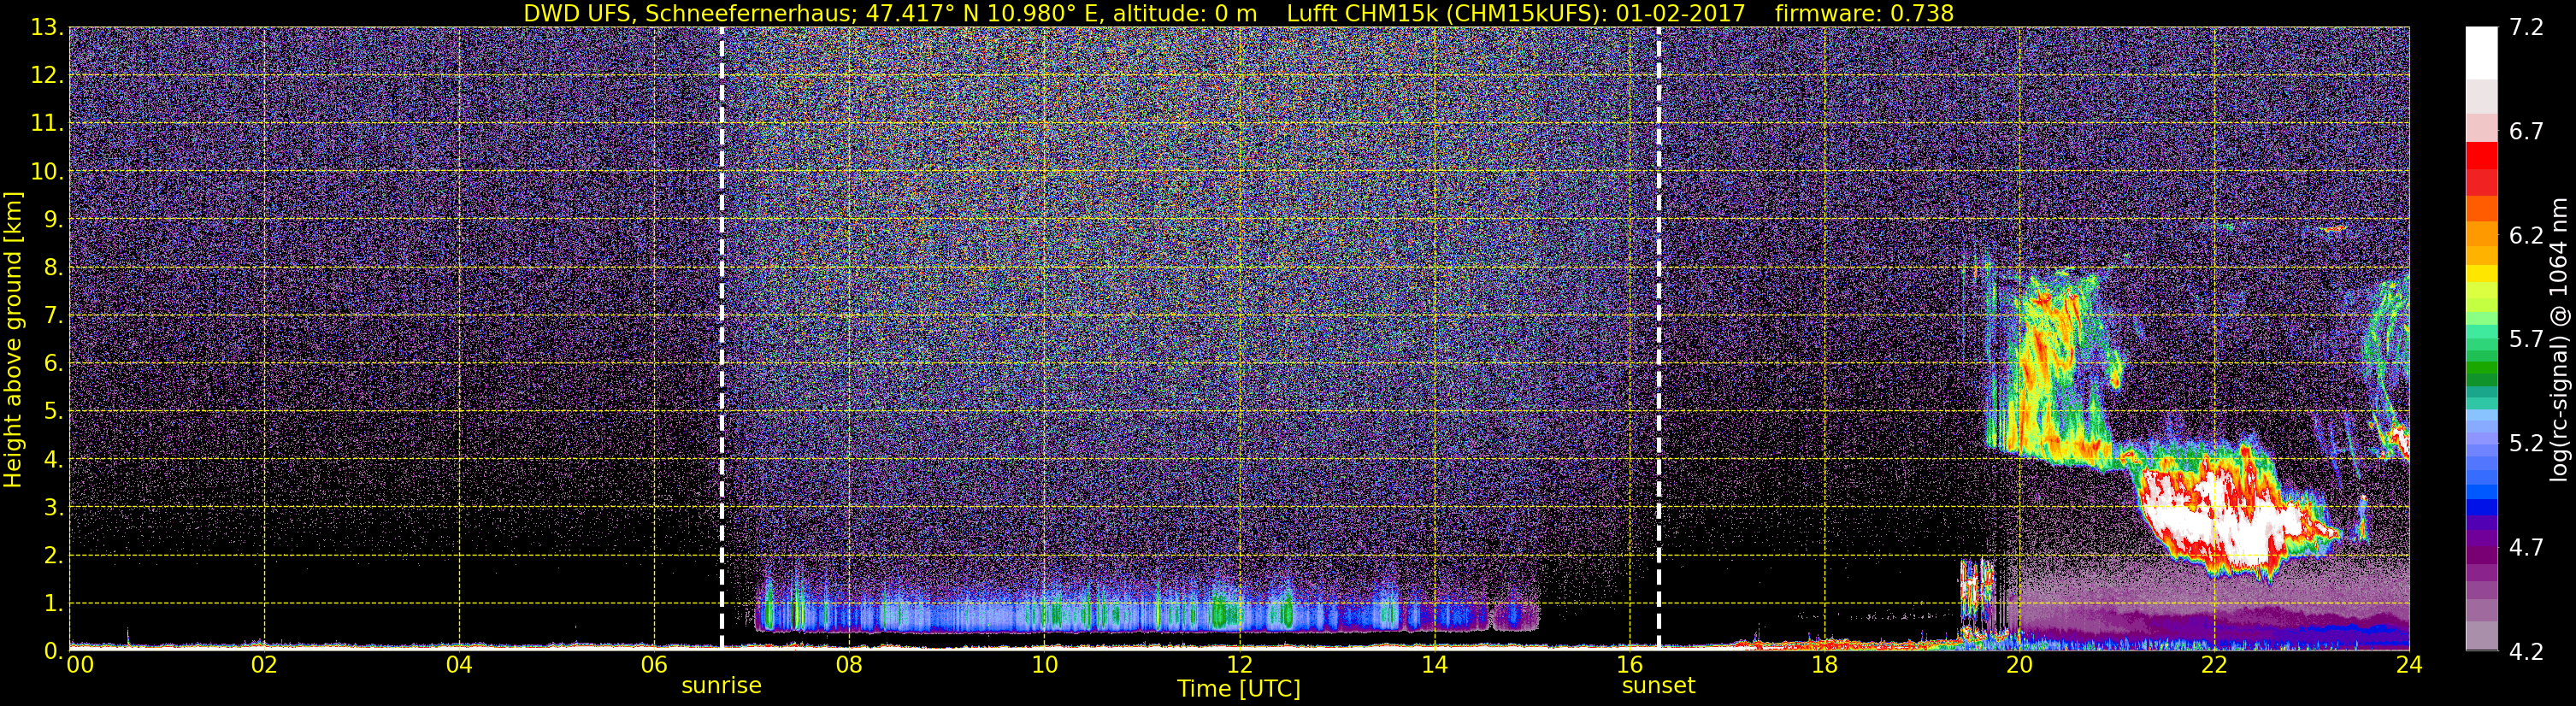Click the time axis tick '02'

(264, 665)
